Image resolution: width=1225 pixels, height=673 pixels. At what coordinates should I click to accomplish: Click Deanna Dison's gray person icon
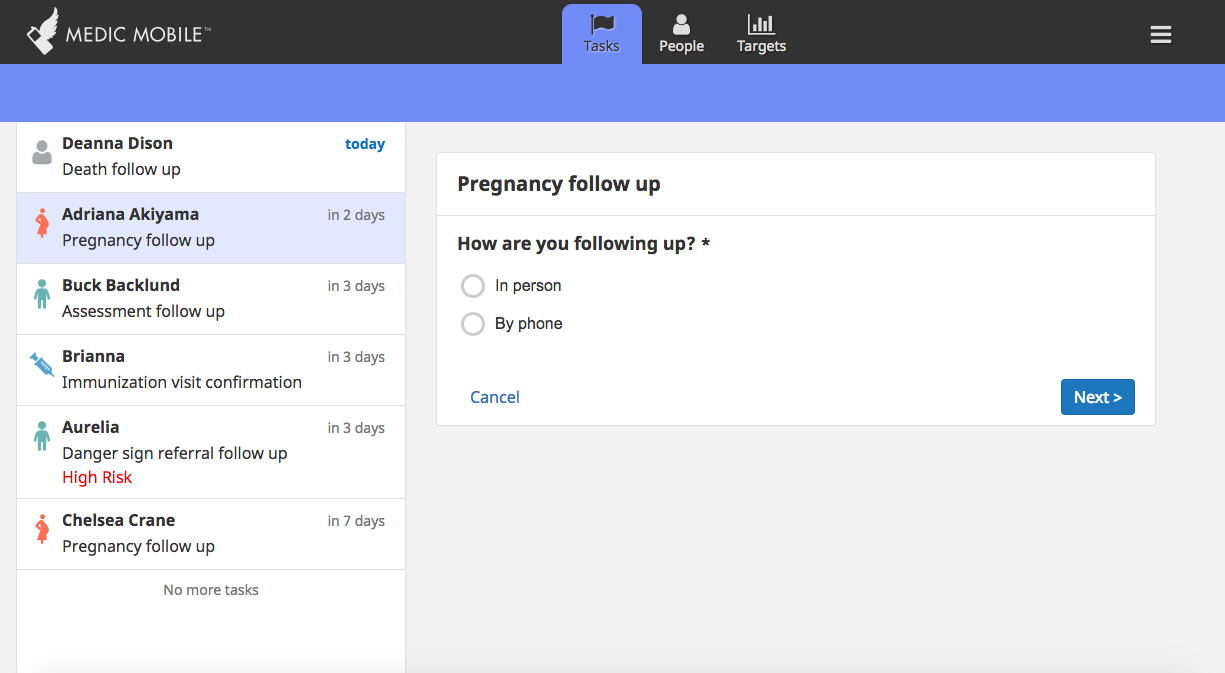(x=42, y=152)
